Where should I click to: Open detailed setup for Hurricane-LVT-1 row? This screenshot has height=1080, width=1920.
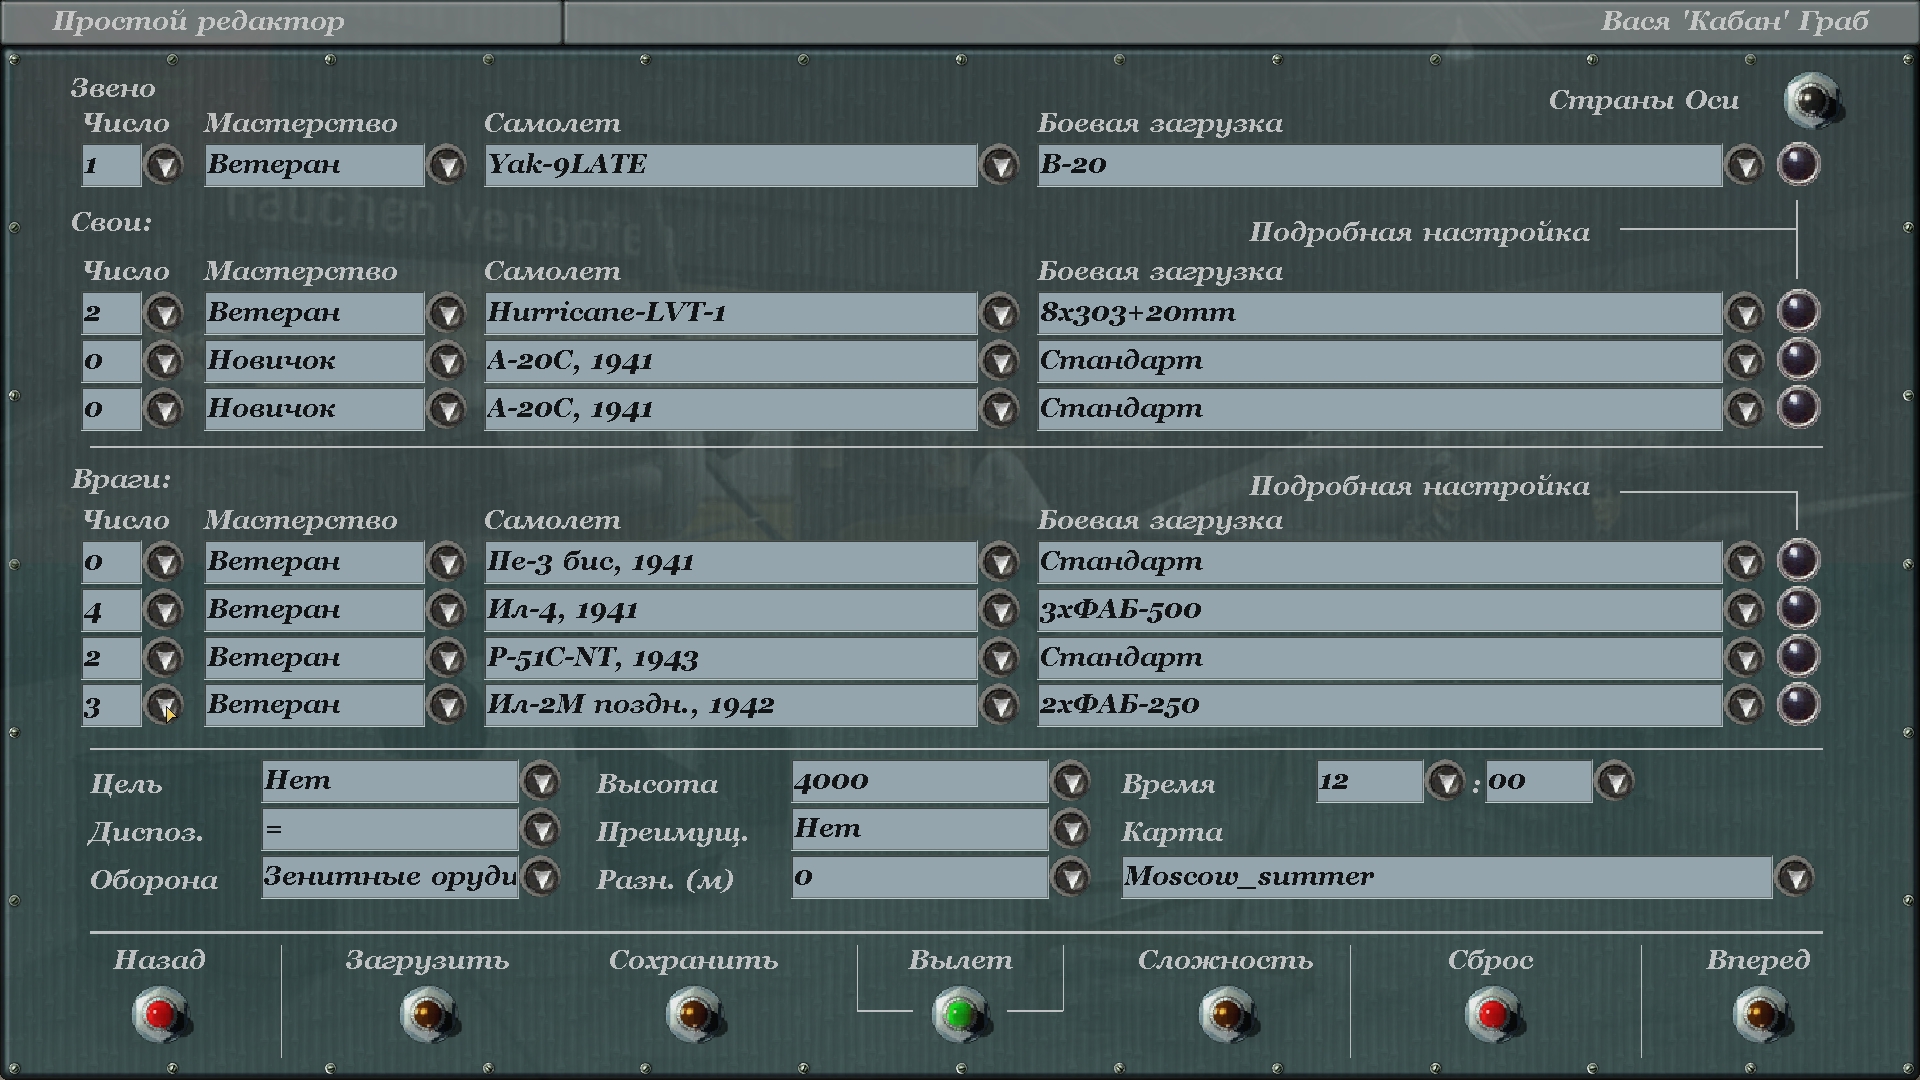click(1797, 312)
